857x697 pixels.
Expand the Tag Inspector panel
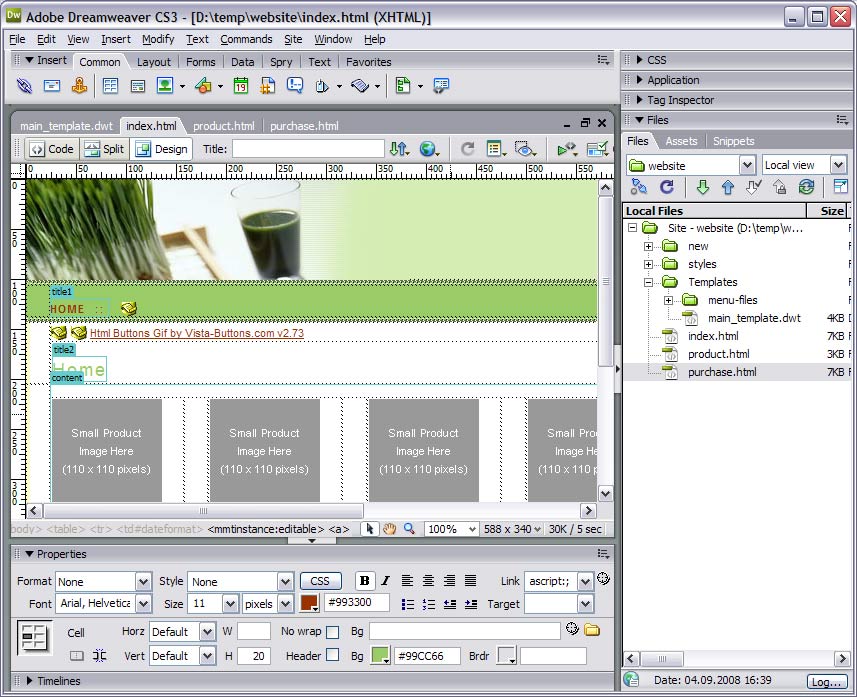click(639, 99)
